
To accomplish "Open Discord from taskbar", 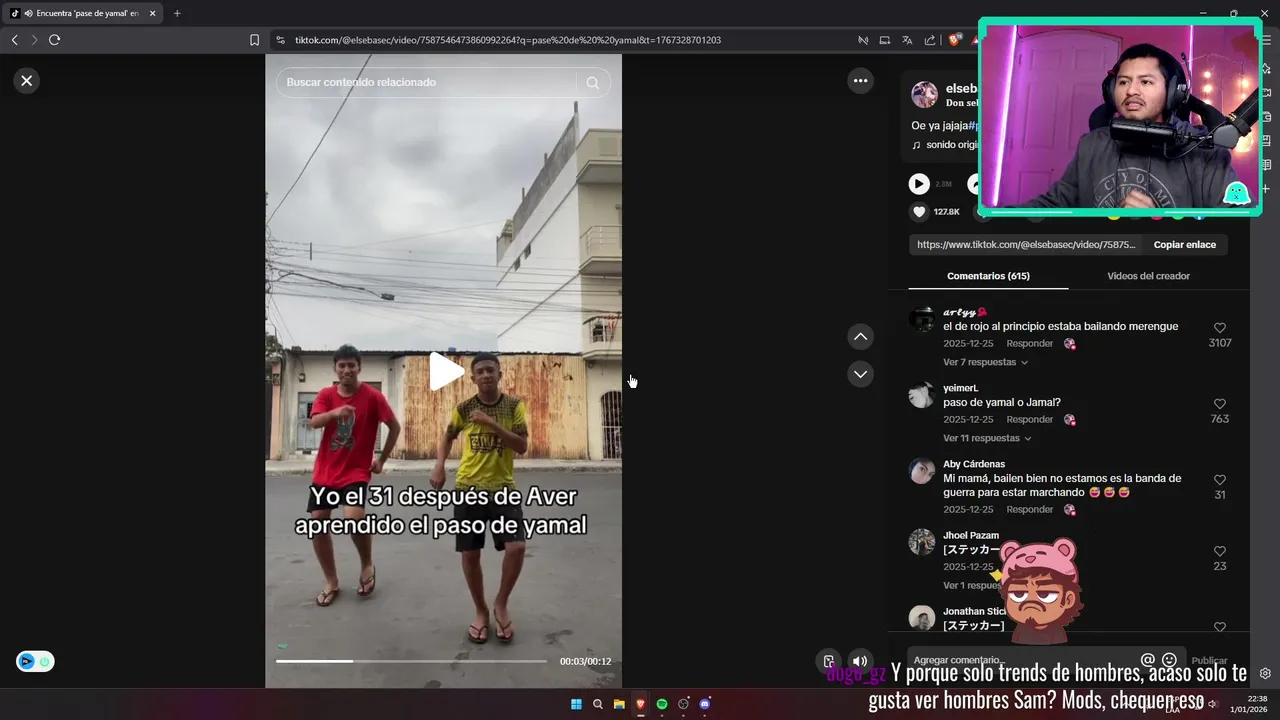I will (705, 704).
